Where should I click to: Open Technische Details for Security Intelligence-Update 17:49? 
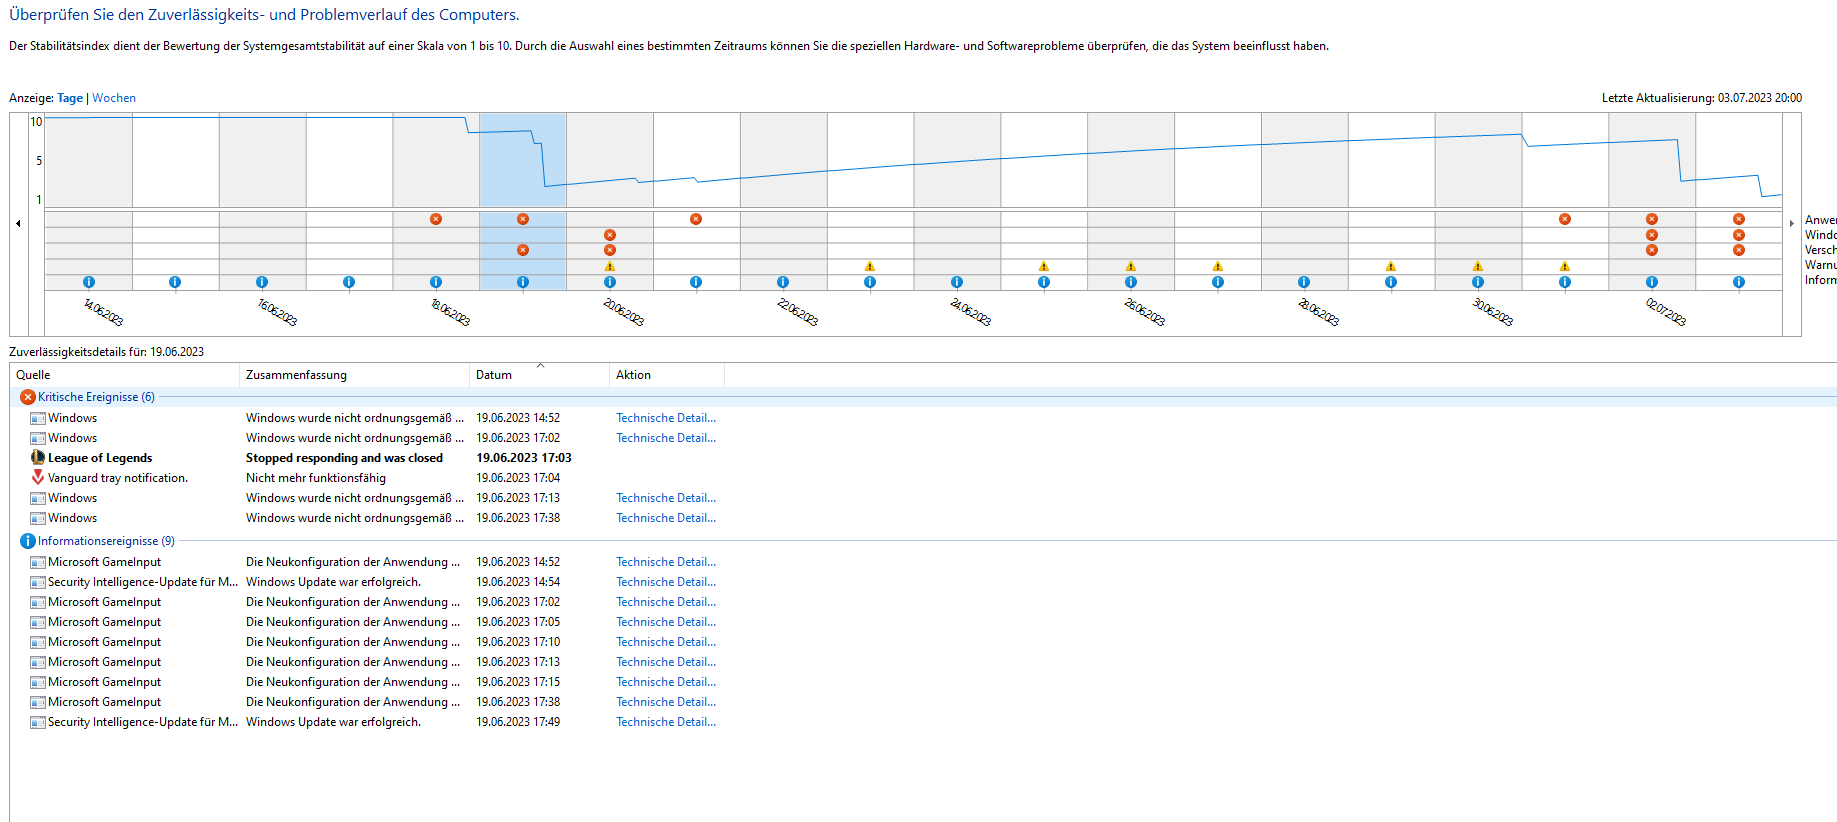coord(666,722)
